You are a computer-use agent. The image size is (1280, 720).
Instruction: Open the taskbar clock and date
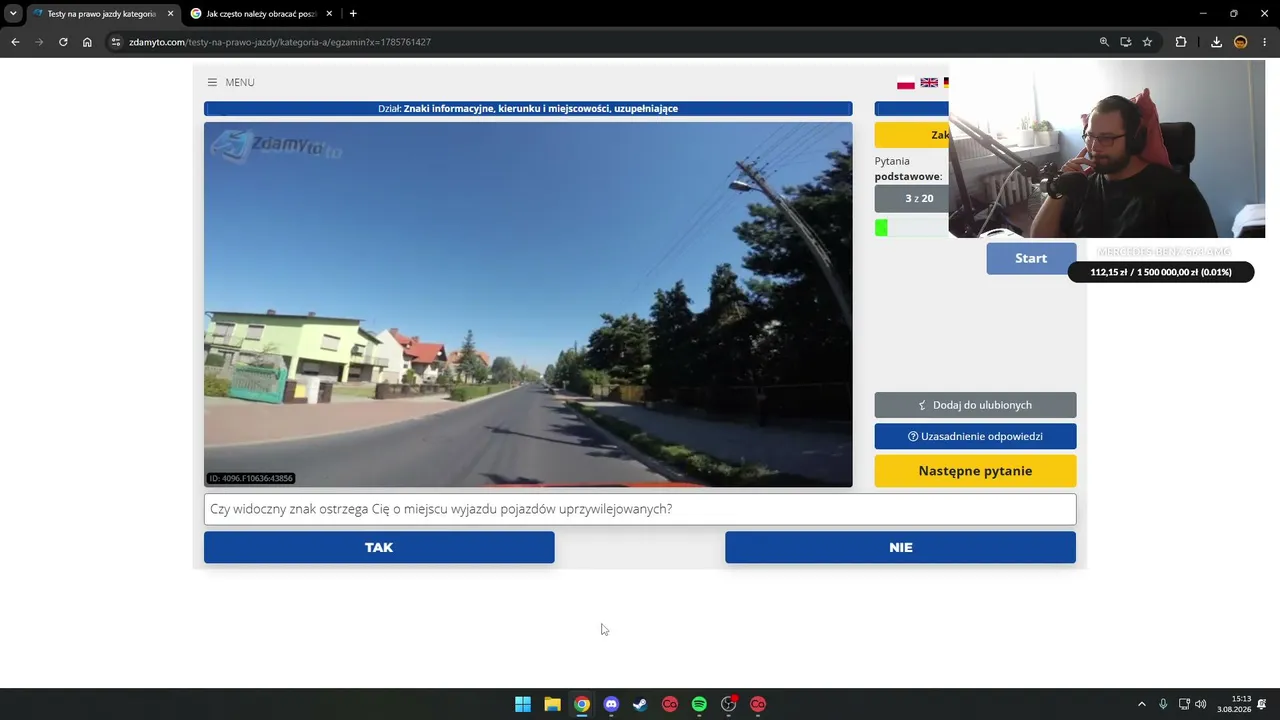[x=1234, y=704]
